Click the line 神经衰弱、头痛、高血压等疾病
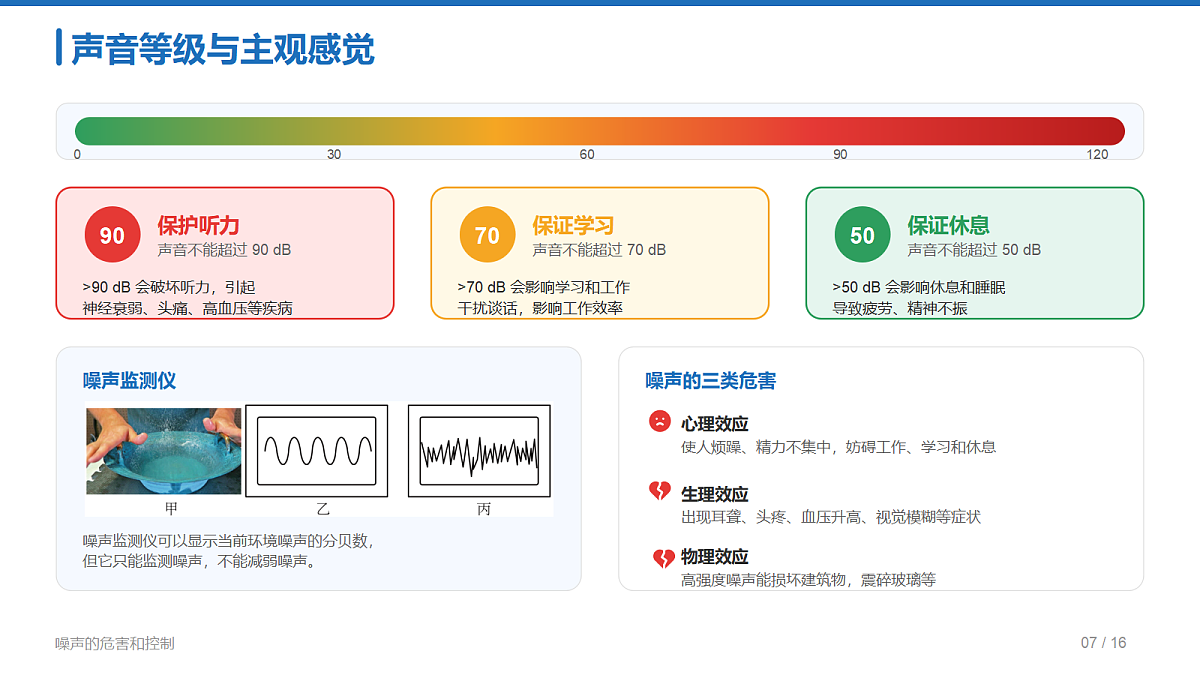The width and height of the screenshot is (1200, 675). (x=188, y=308)
